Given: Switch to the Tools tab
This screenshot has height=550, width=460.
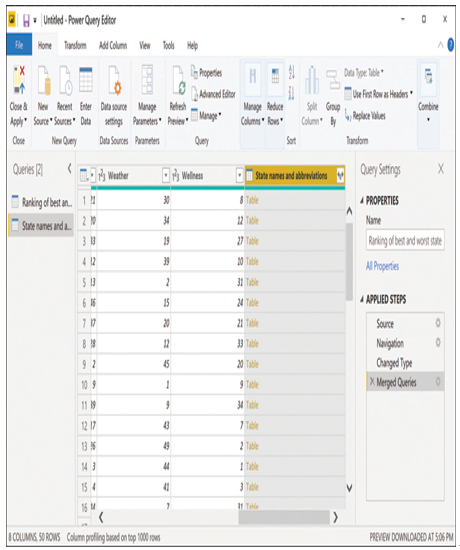Looking at the screenshot, I should [168, 46].
